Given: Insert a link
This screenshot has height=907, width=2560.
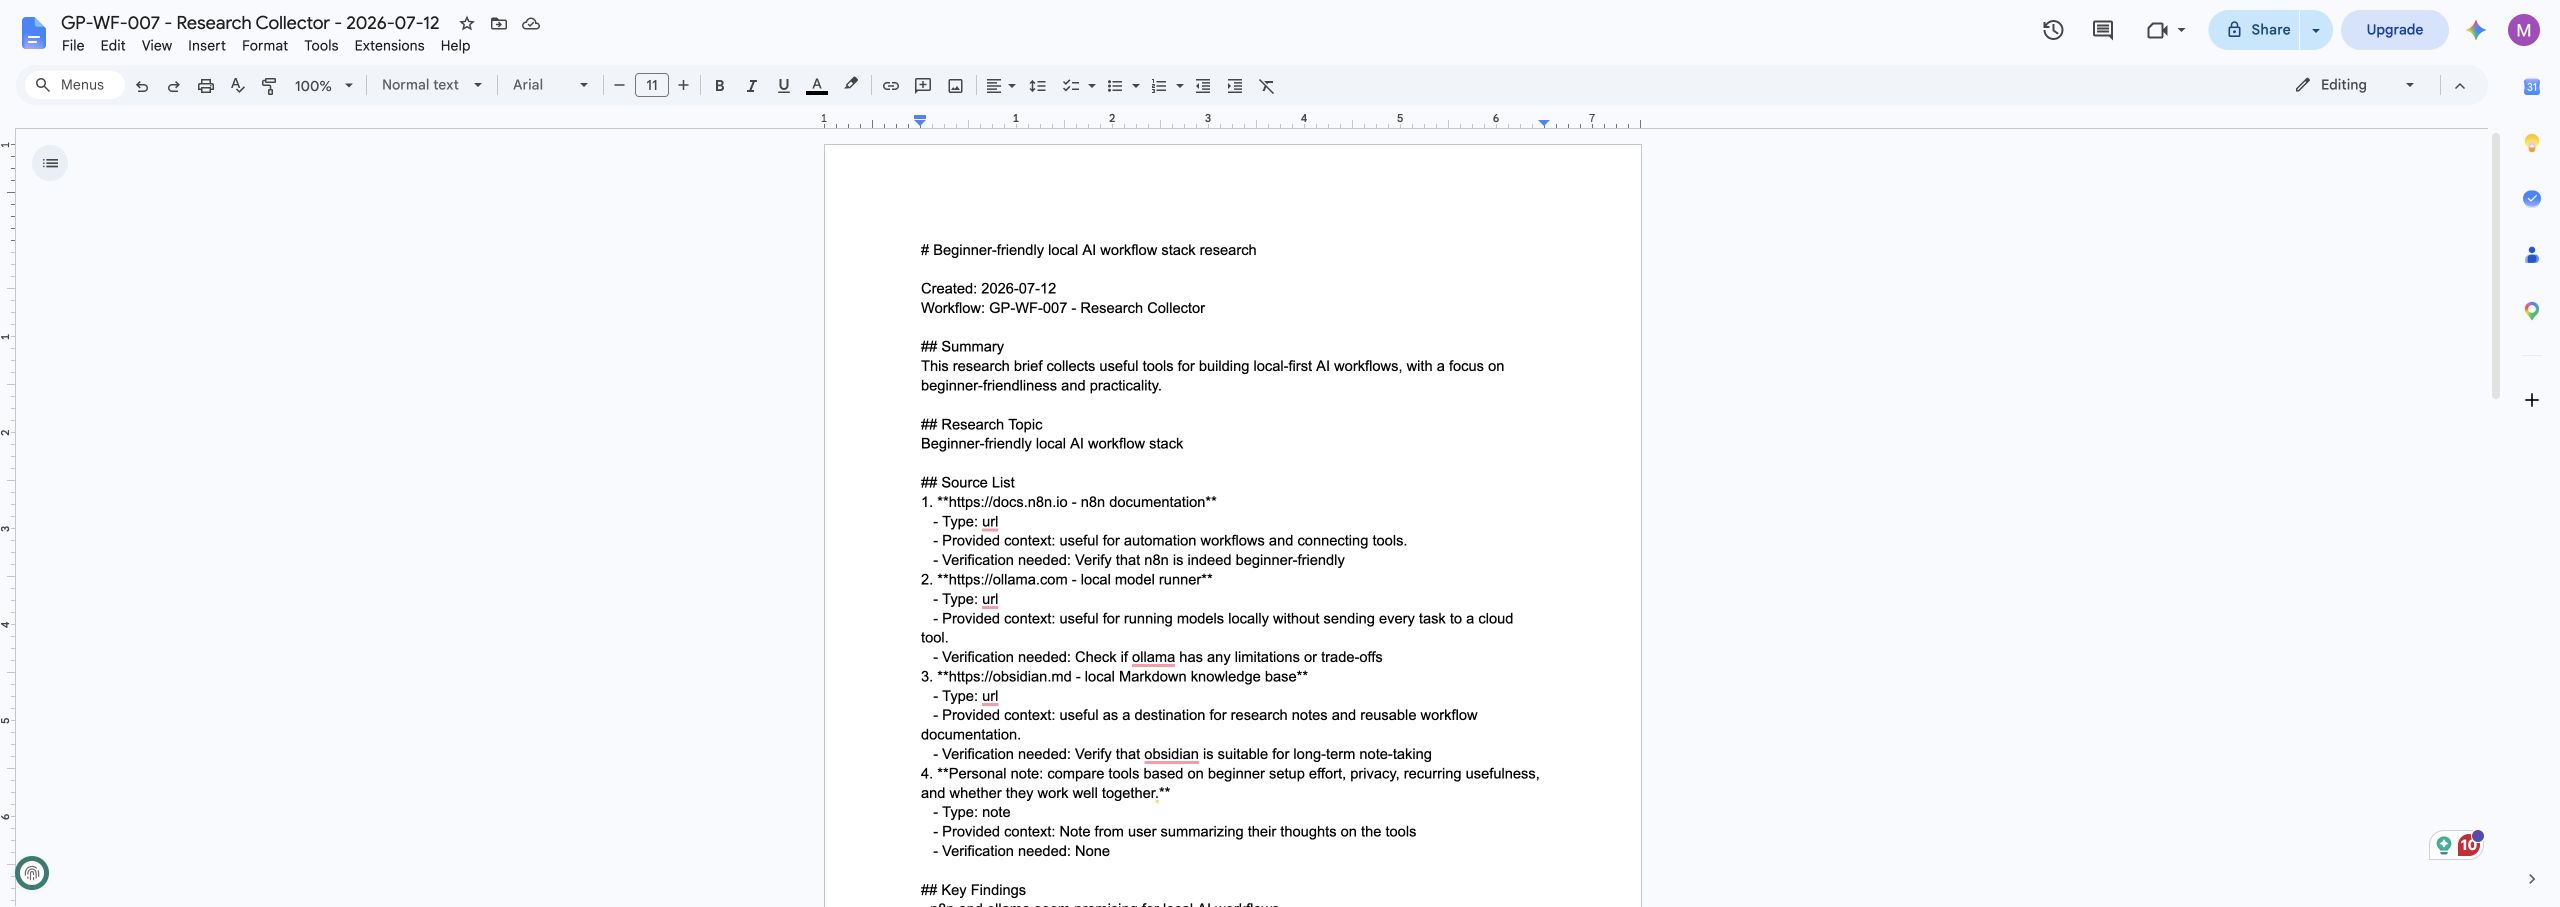Looking at the screenshot, I should click(890, 86).
